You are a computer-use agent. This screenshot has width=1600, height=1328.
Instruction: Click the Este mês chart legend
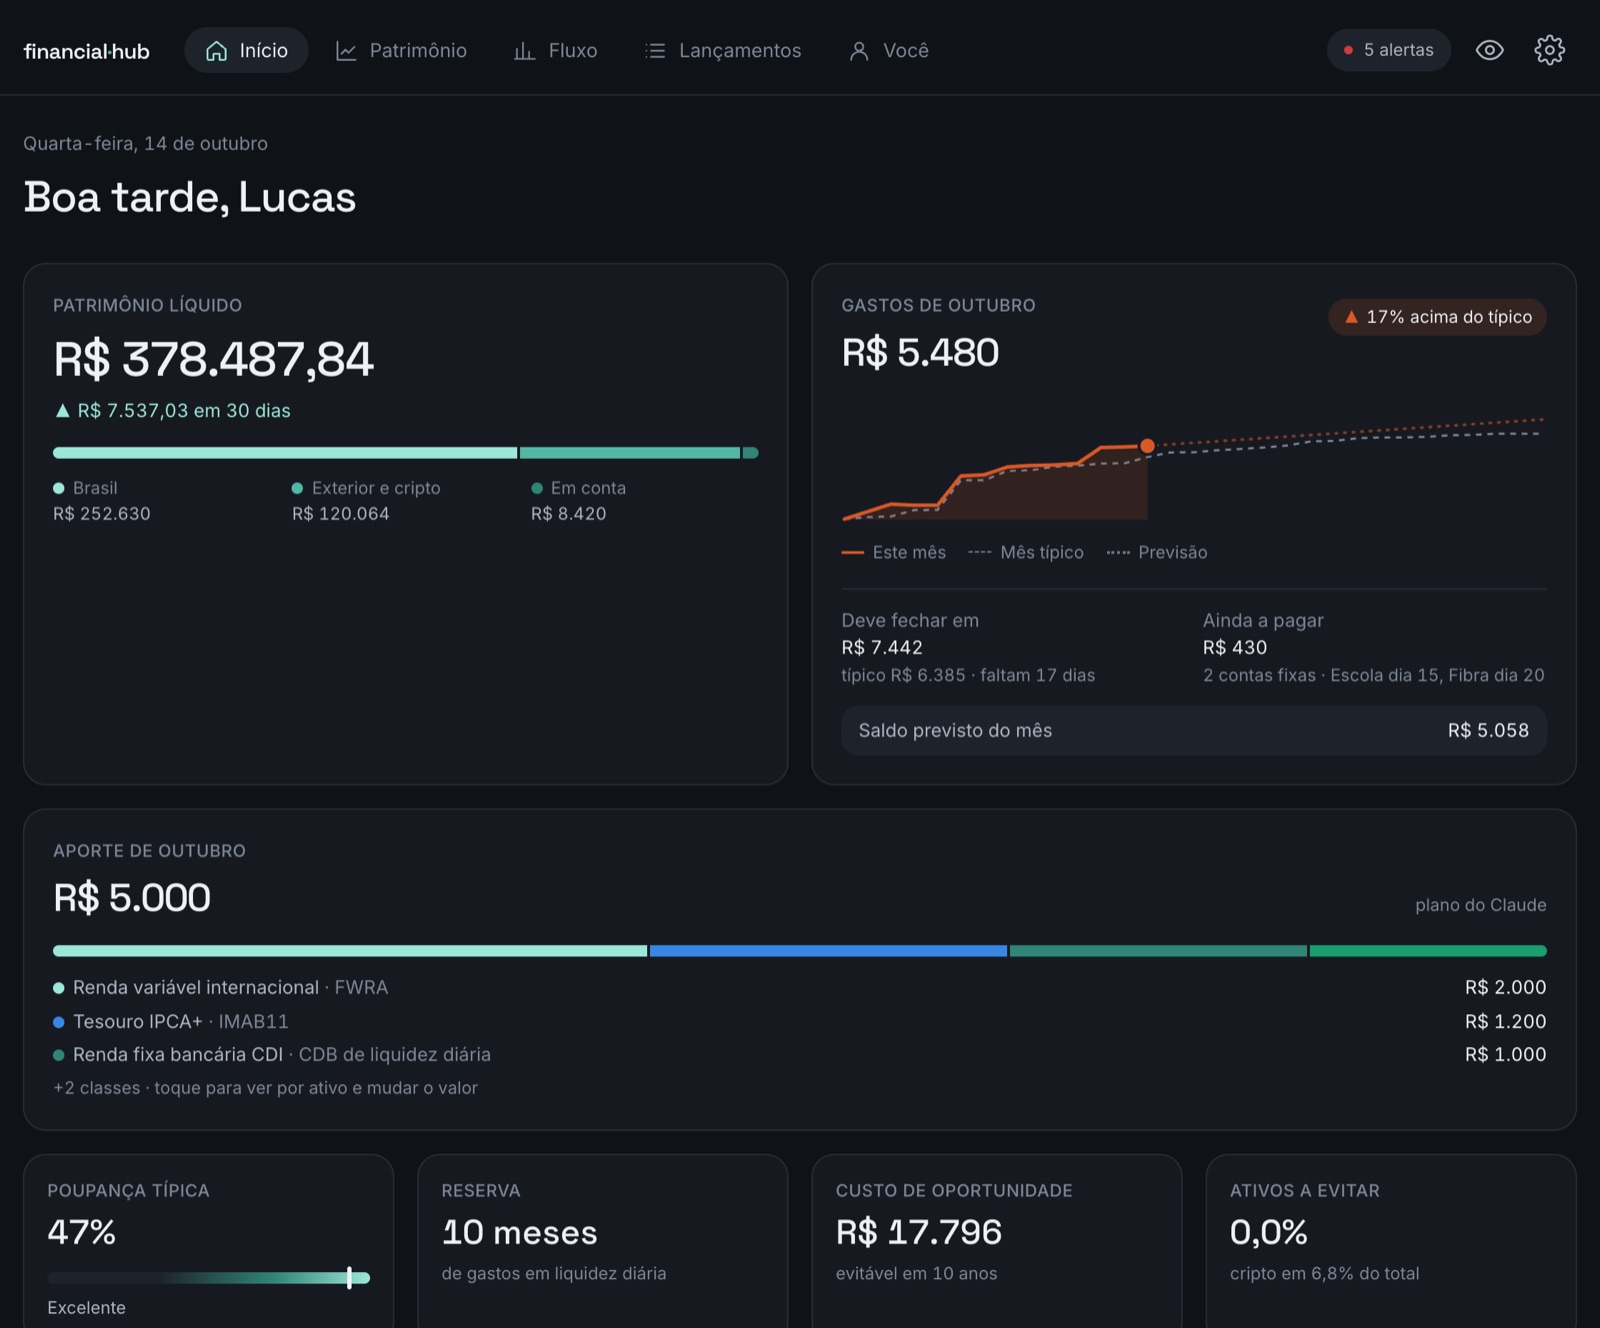(x=894, y=552)
